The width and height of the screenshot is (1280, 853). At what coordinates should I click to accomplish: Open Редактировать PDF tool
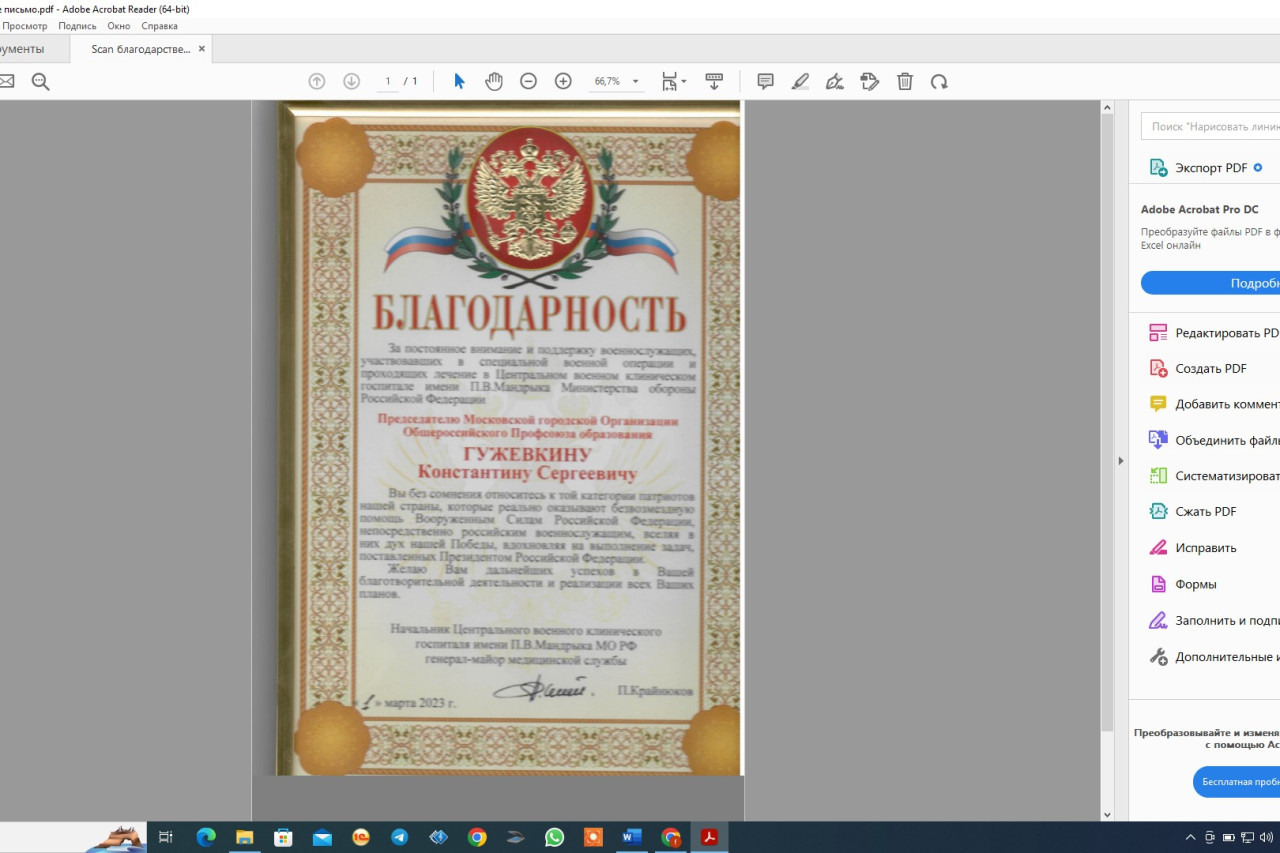(x=1213, y=333)
